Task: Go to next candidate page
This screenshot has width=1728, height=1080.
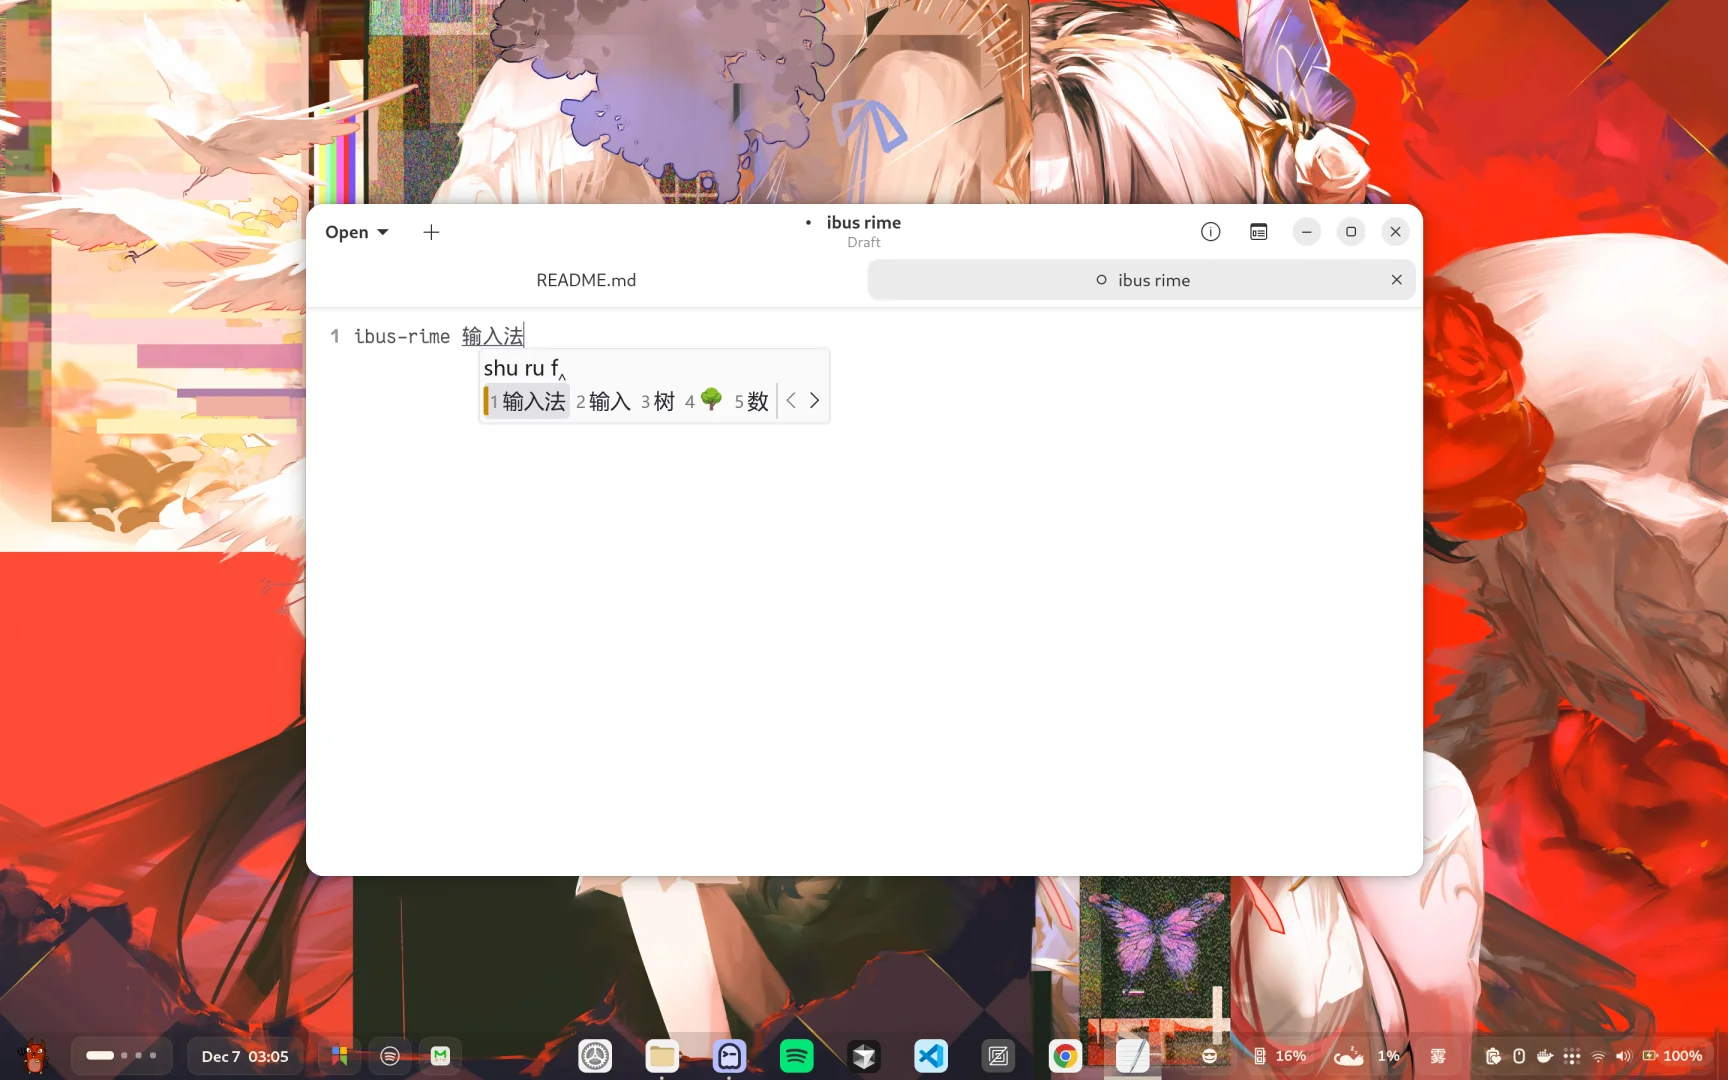Action: (814, 401)
